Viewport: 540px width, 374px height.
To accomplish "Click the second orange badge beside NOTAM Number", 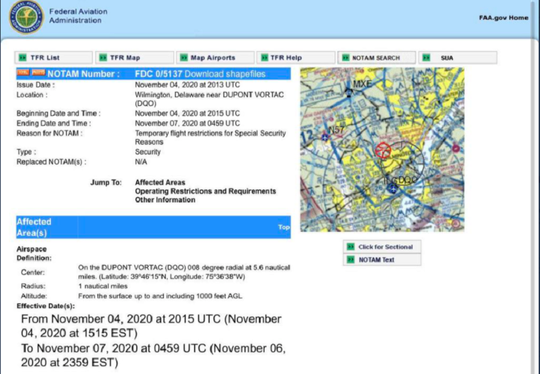I will [x=38, y=72].
